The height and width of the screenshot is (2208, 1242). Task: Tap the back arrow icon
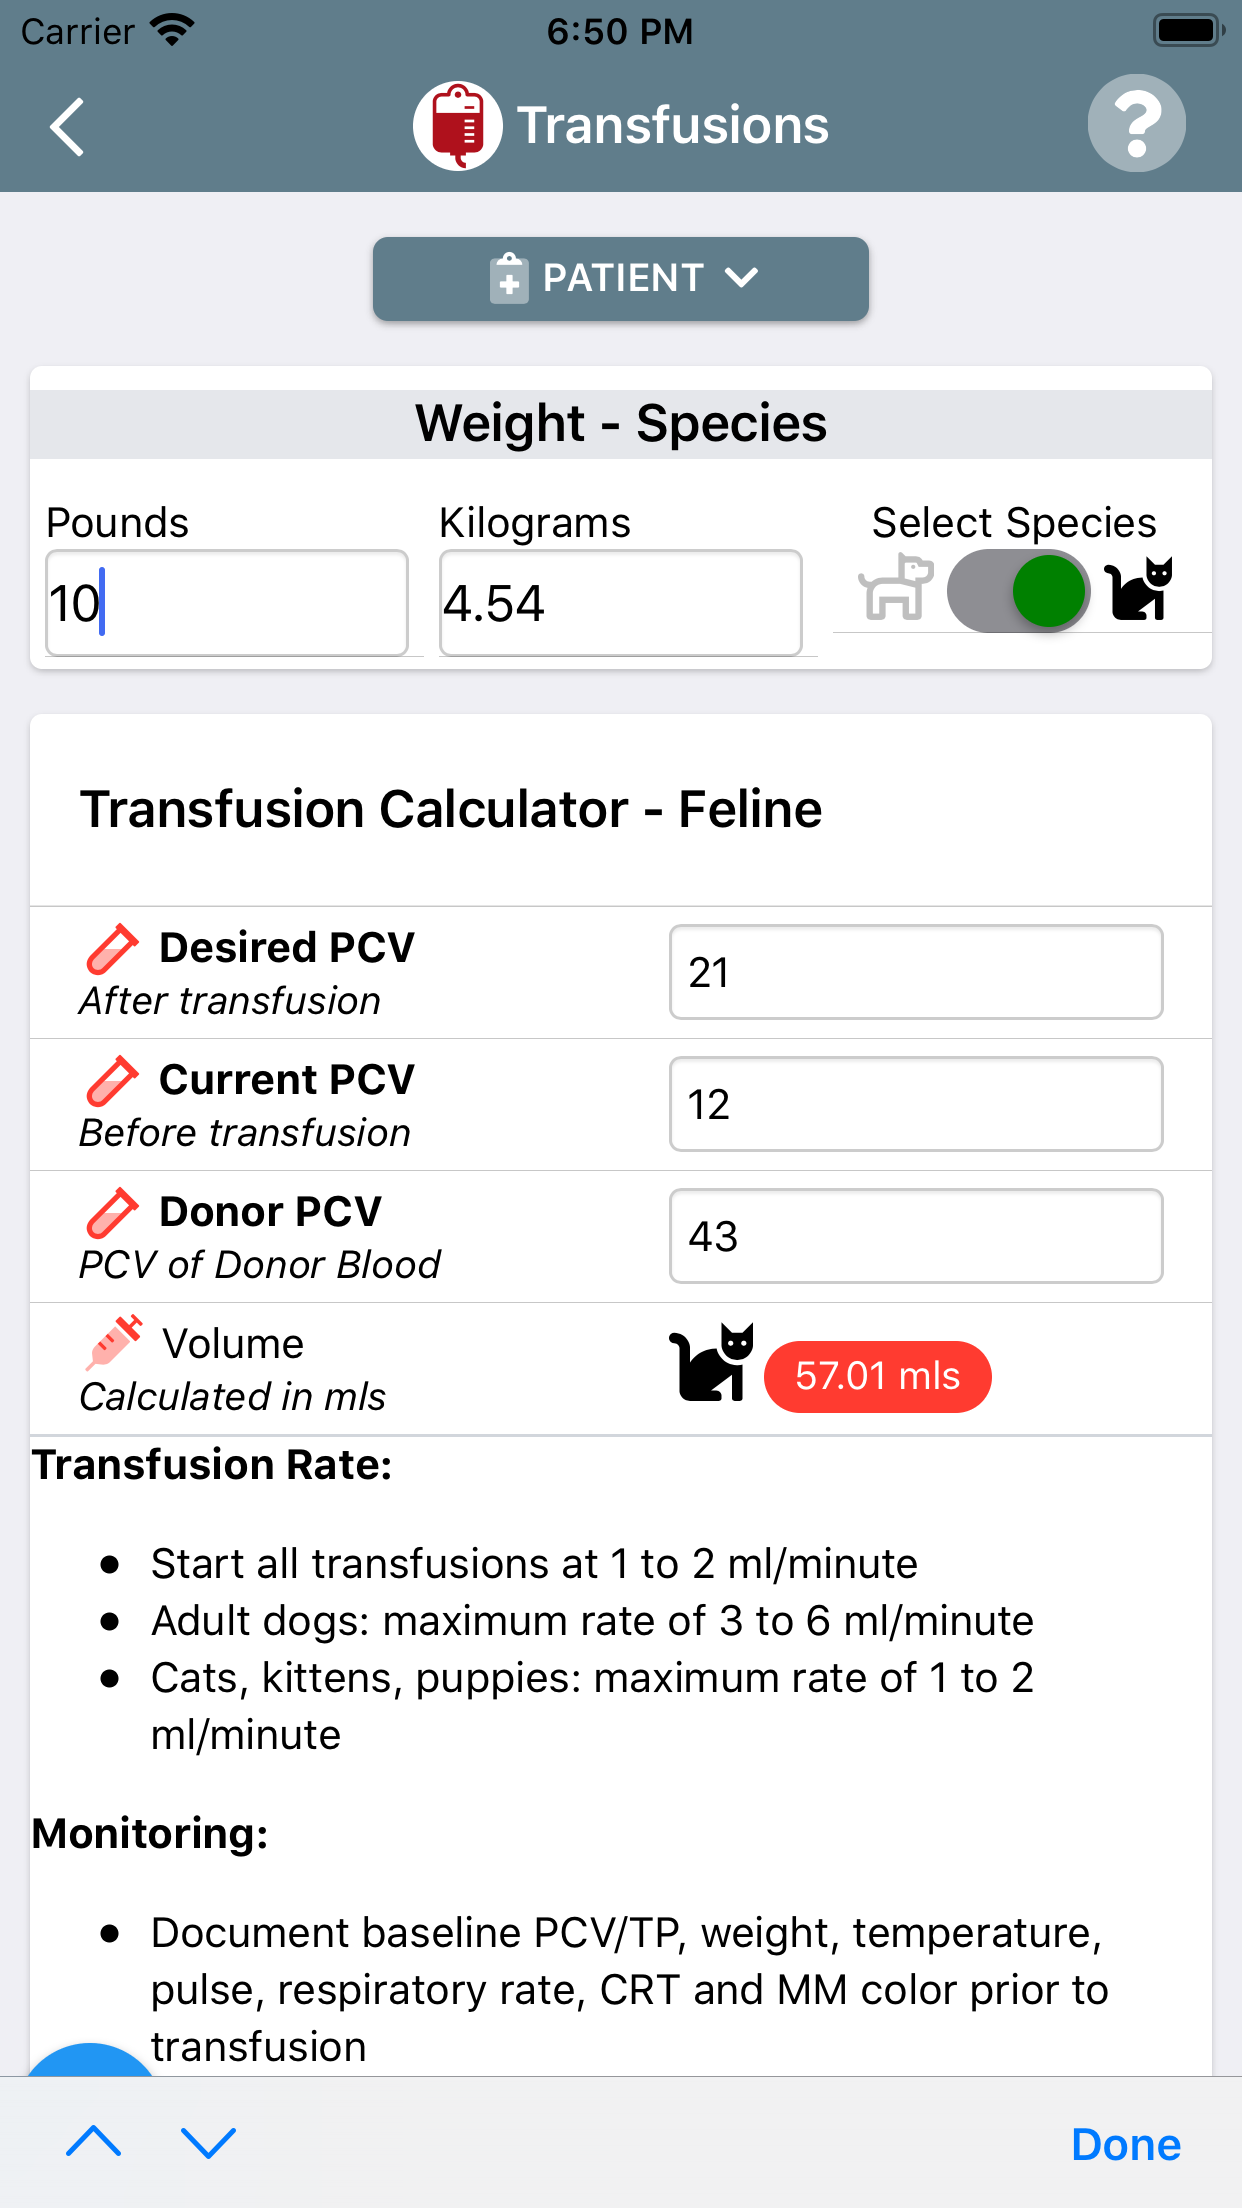pos(68,127)
